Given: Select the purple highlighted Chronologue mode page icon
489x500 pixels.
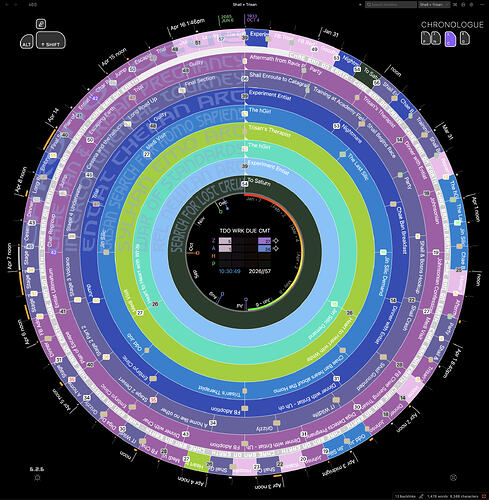Looking at the screenshot, I should point(450,39).
